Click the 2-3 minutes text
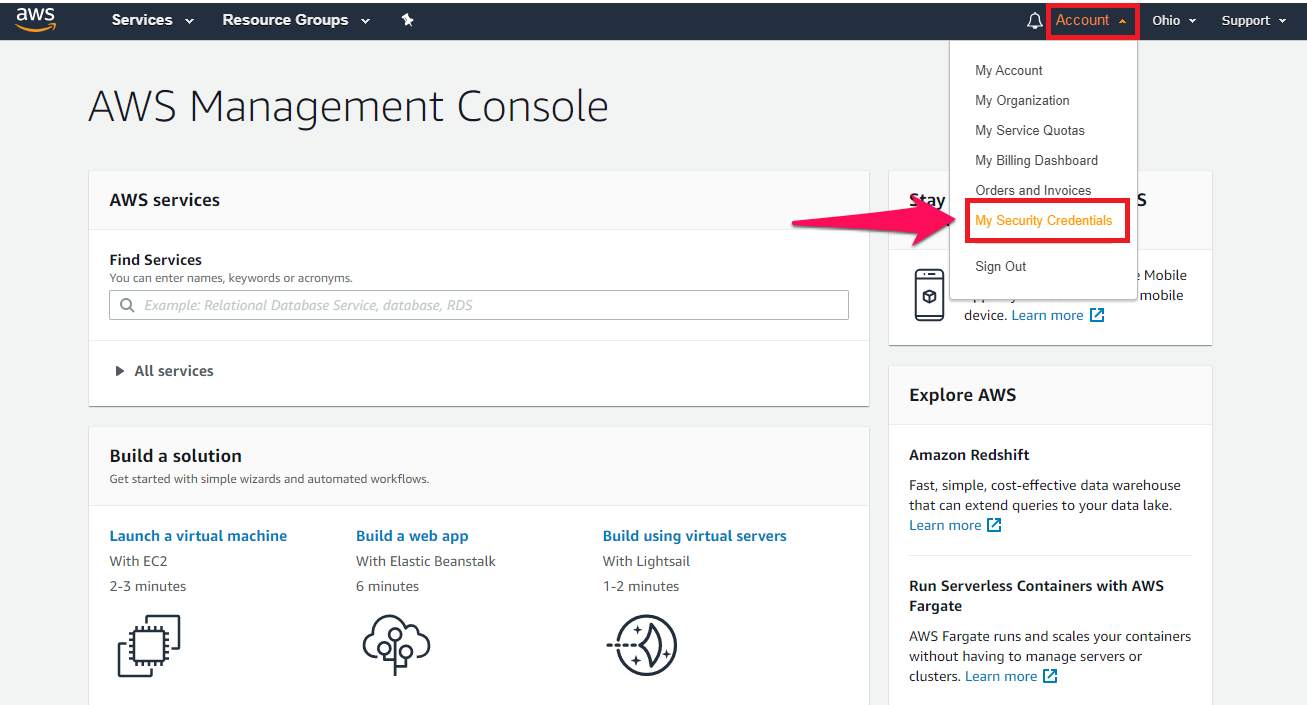 148,586
